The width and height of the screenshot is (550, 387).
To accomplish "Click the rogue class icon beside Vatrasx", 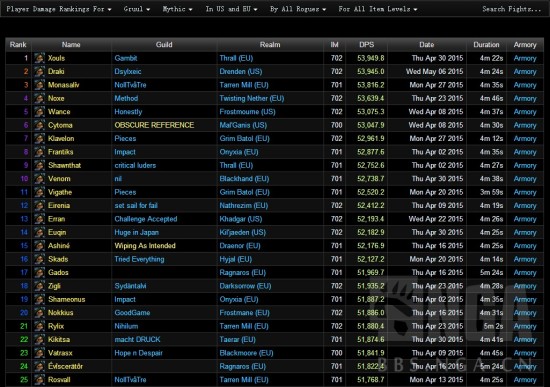I will tap(40, 353).
